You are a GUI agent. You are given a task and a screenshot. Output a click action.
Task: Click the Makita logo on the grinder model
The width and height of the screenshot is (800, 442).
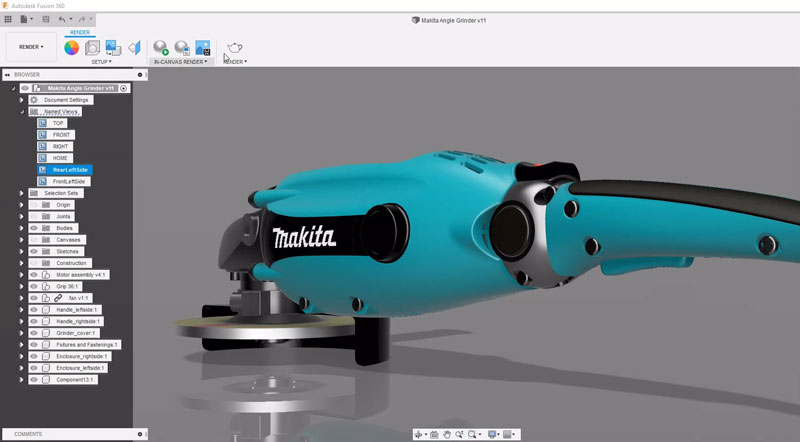[x=304, y=238]
